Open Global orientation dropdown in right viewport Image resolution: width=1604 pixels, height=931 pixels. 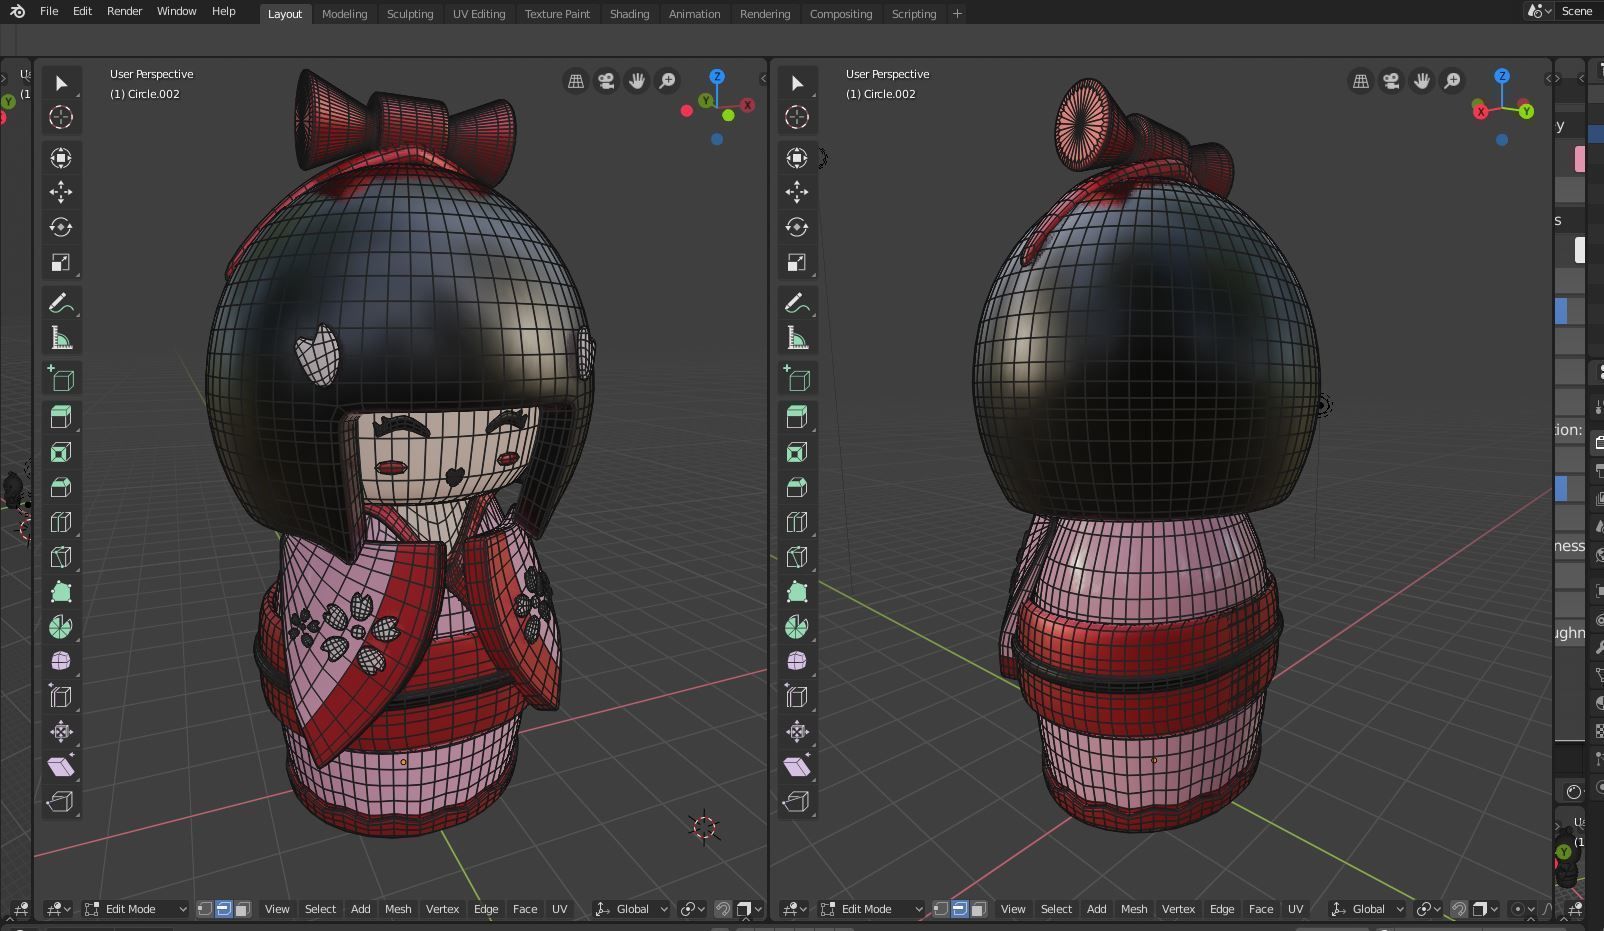coord(1368,909)
